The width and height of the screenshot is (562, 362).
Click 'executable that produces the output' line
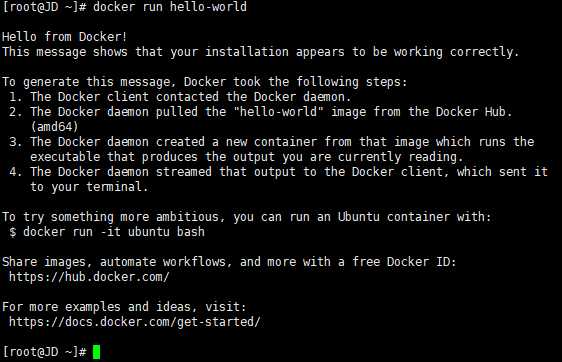pyautogui.click(x=247, y=157)
